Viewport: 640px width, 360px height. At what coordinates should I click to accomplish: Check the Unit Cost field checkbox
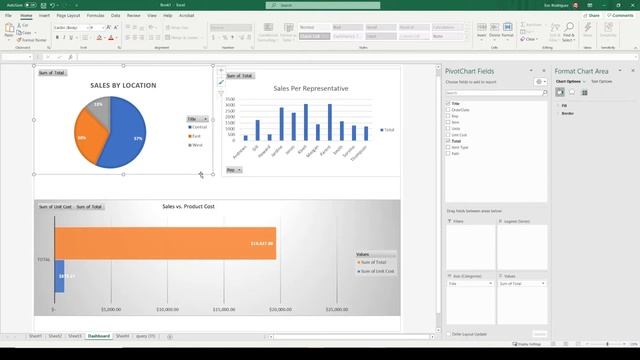(x=448, y=134)
